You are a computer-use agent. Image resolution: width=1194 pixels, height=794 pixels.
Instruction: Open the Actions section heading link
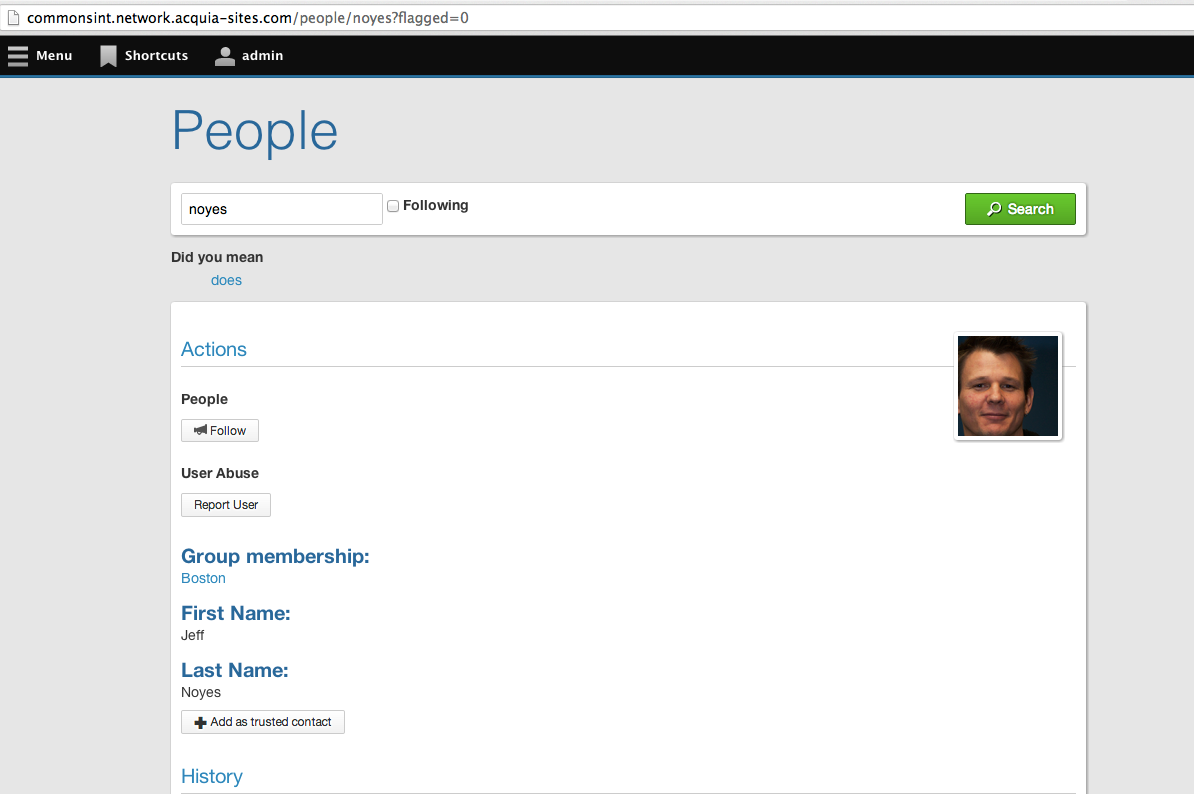pos(213,349)
